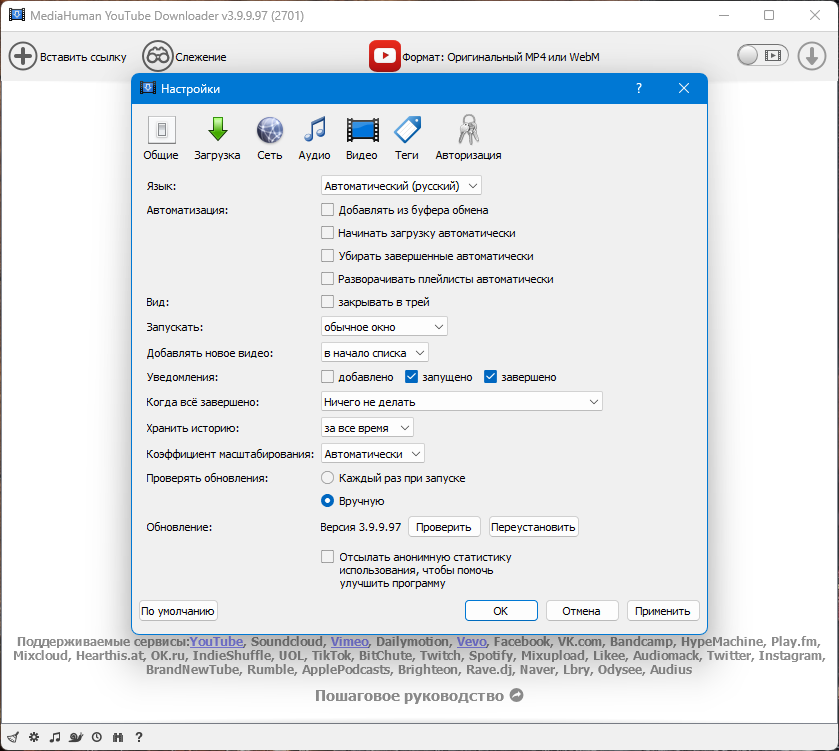Click the snail speed limit icon

point(75,737)
